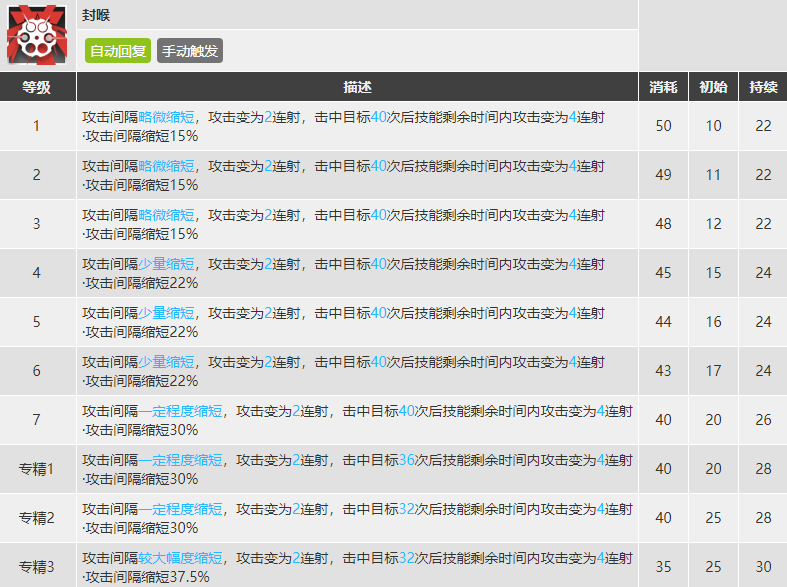Screen dimensions: 787x587
Task: Click initial value 16 in level 5 row
Action: (x=713, y=322)
